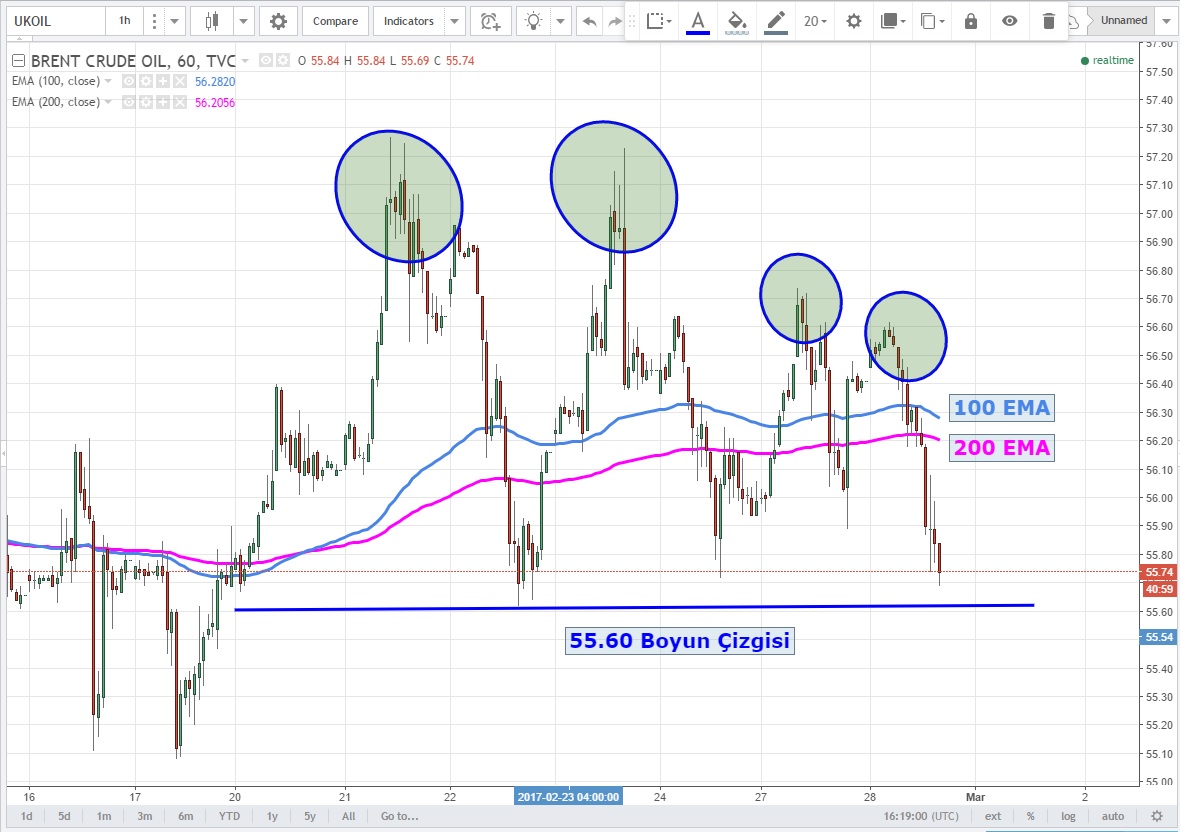Click the undo arrow
This screenshot has height=832, width=1180.
coord(590,21)
